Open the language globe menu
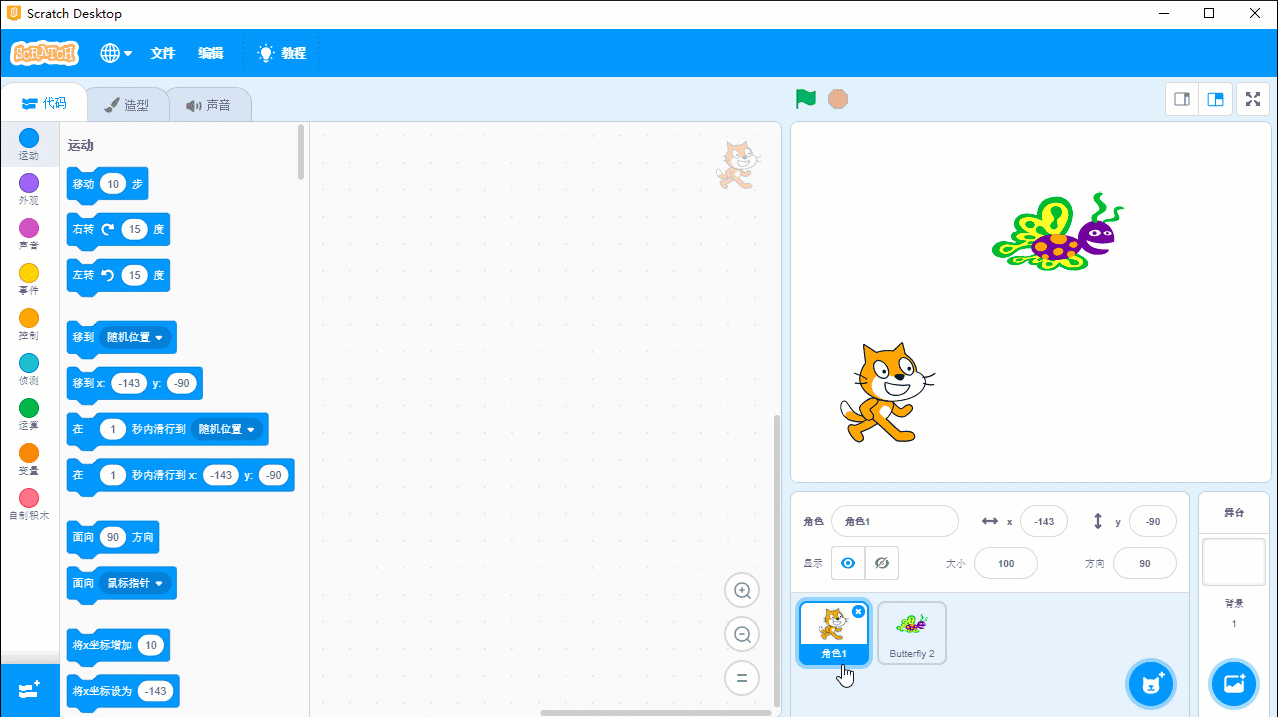 pyautogui.click(x=116, y=53)
